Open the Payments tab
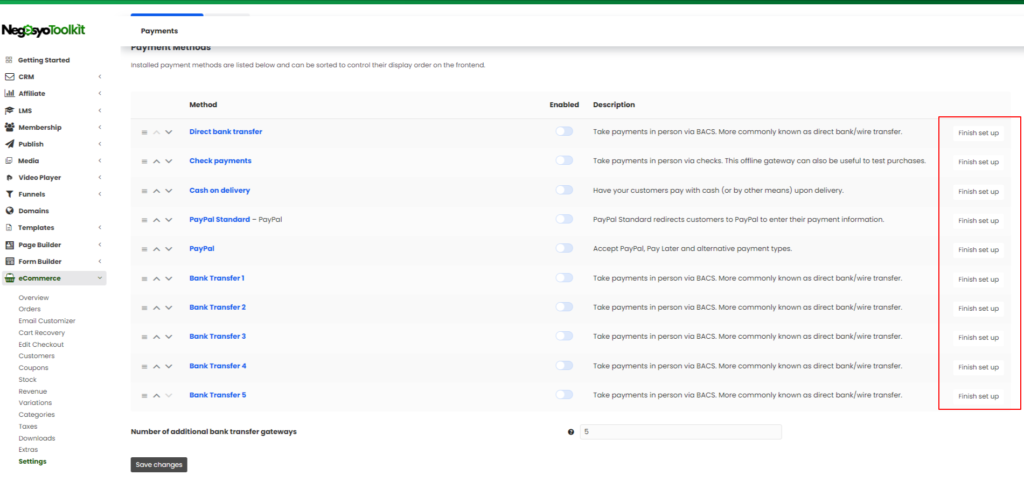This screenshot has width=1024, height=482. (x=159, y=31)
